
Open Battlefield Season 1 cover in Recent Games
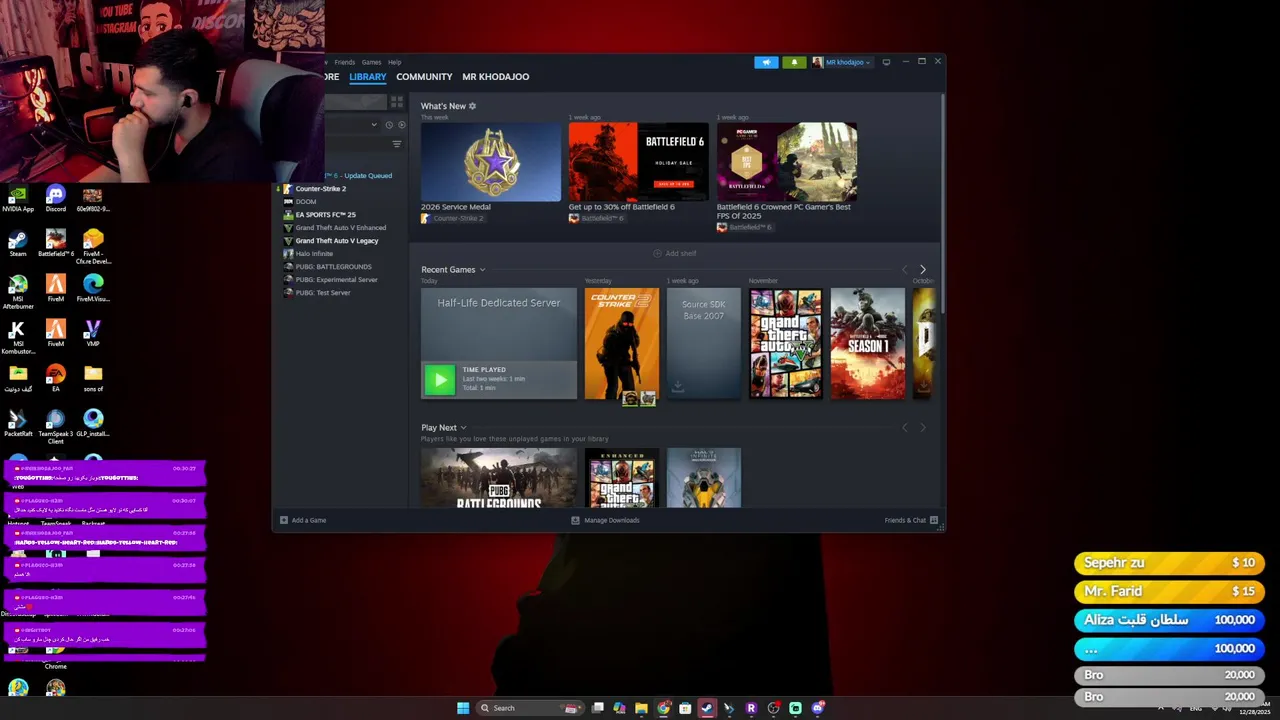coord(868,344)
